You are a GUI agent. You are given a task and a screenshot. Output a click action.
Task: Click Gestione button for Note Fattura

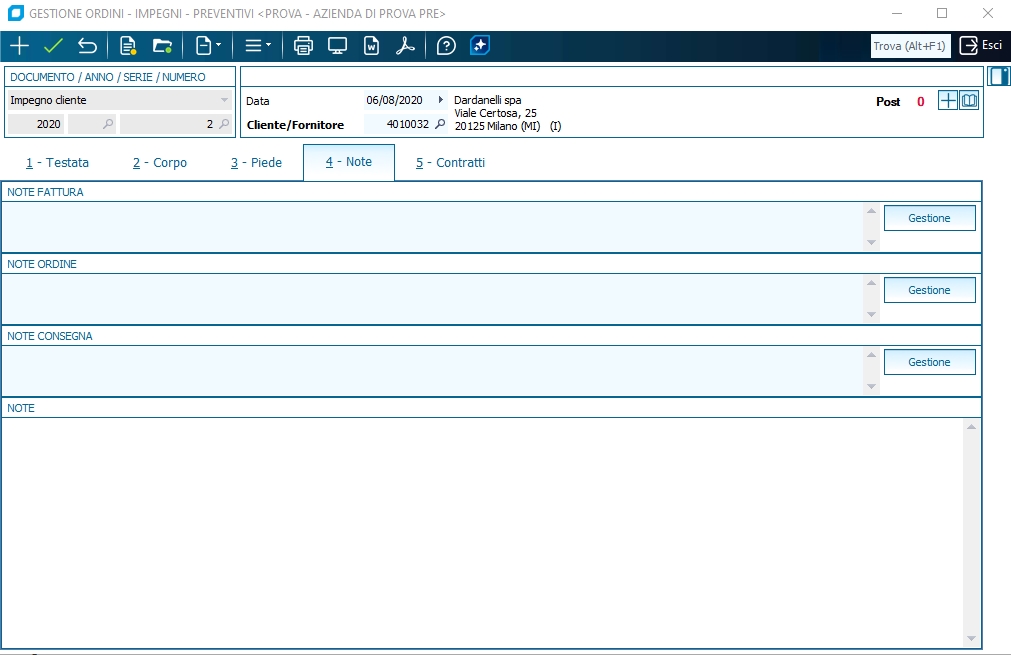point(929,218)
